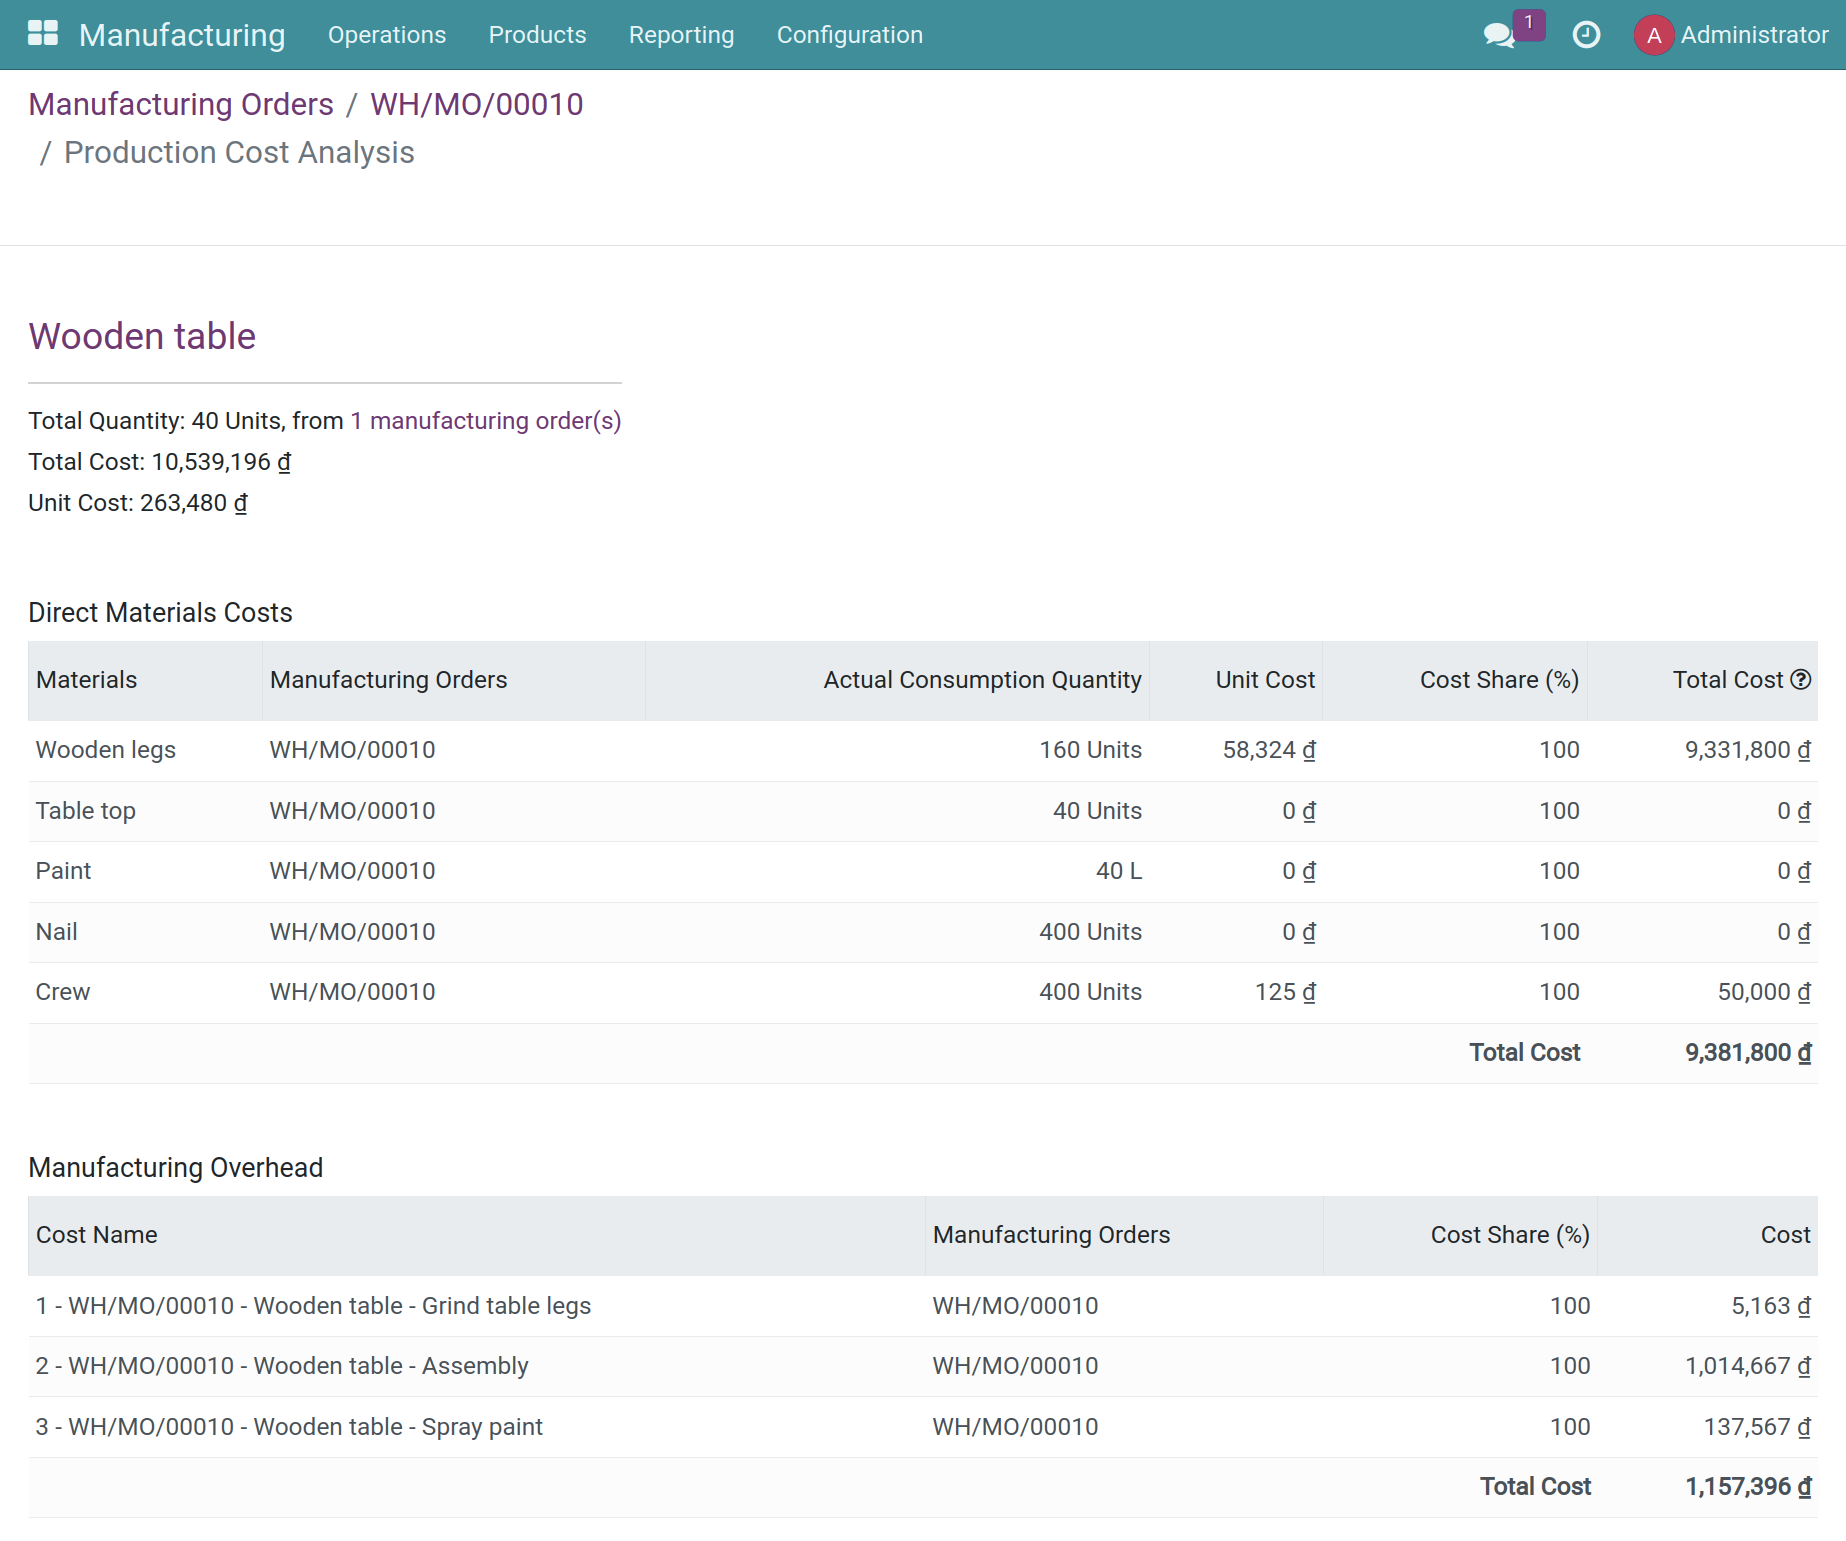Click the Paint material name
Image resolution: width=1846 pixels, height=1541 pixels.
point(63,871)
